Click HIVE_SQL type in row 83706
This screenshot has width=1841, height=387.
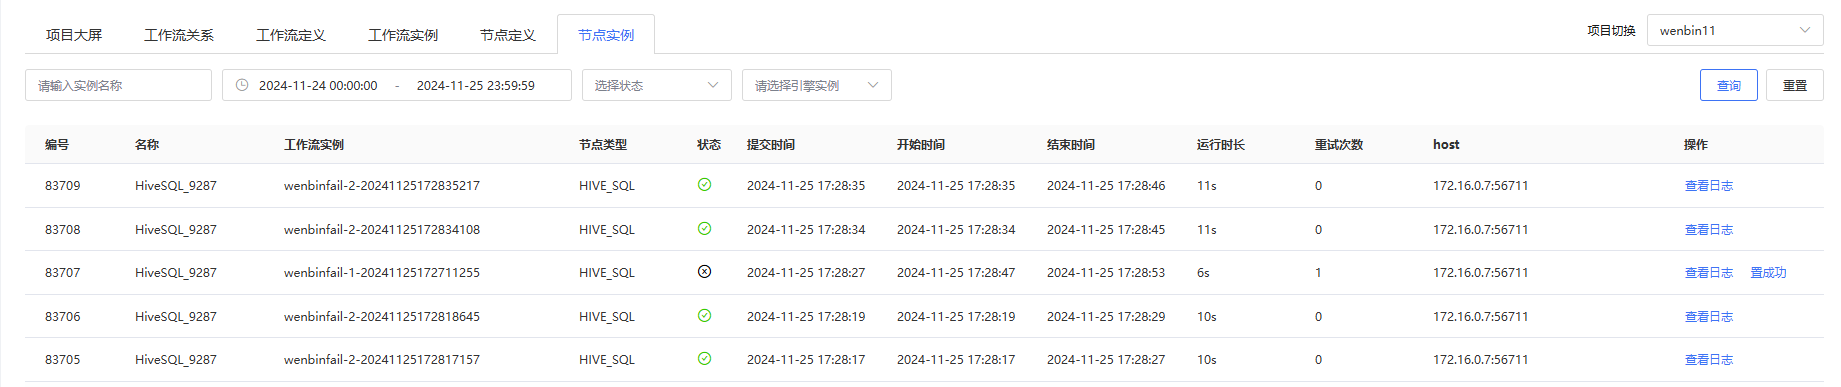(607, 317)
